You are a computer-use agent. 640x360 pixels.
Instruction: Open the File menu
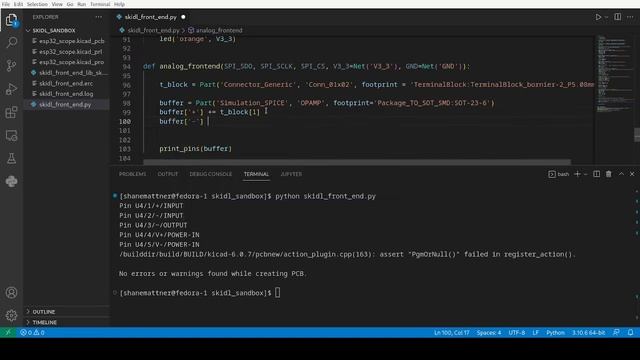tap(6, 4)
